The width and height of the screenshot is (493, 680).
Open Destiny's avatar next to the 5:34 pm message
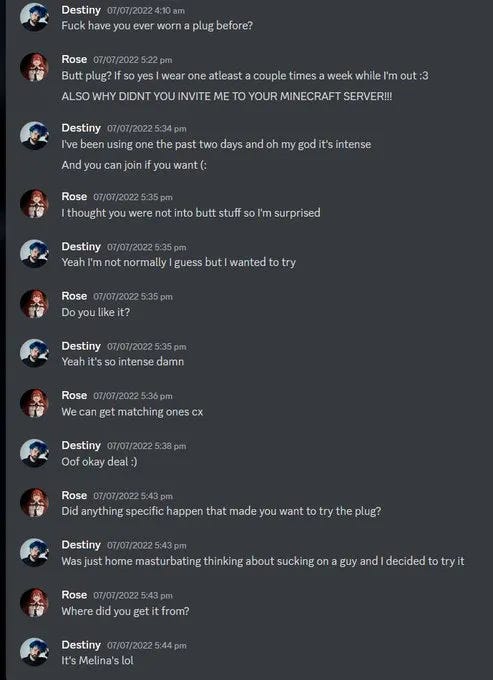tap(34, 136)
